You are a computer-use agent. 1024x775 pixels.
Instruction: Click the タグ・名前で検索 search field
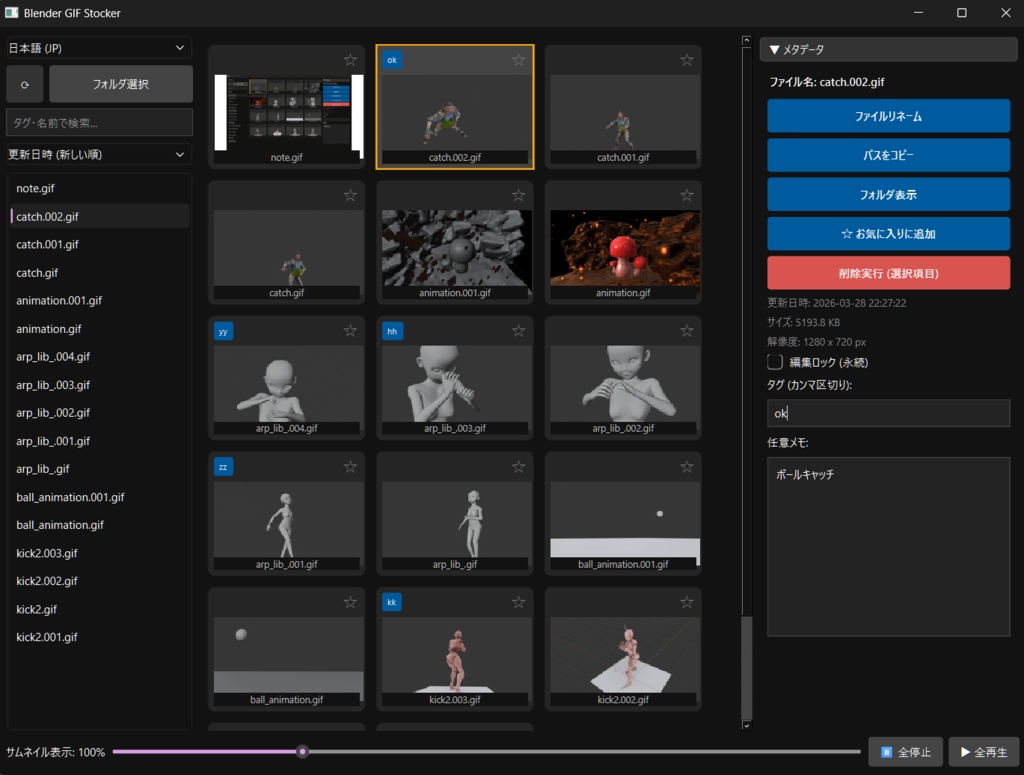pyautogui.click(x=97, y=121)
